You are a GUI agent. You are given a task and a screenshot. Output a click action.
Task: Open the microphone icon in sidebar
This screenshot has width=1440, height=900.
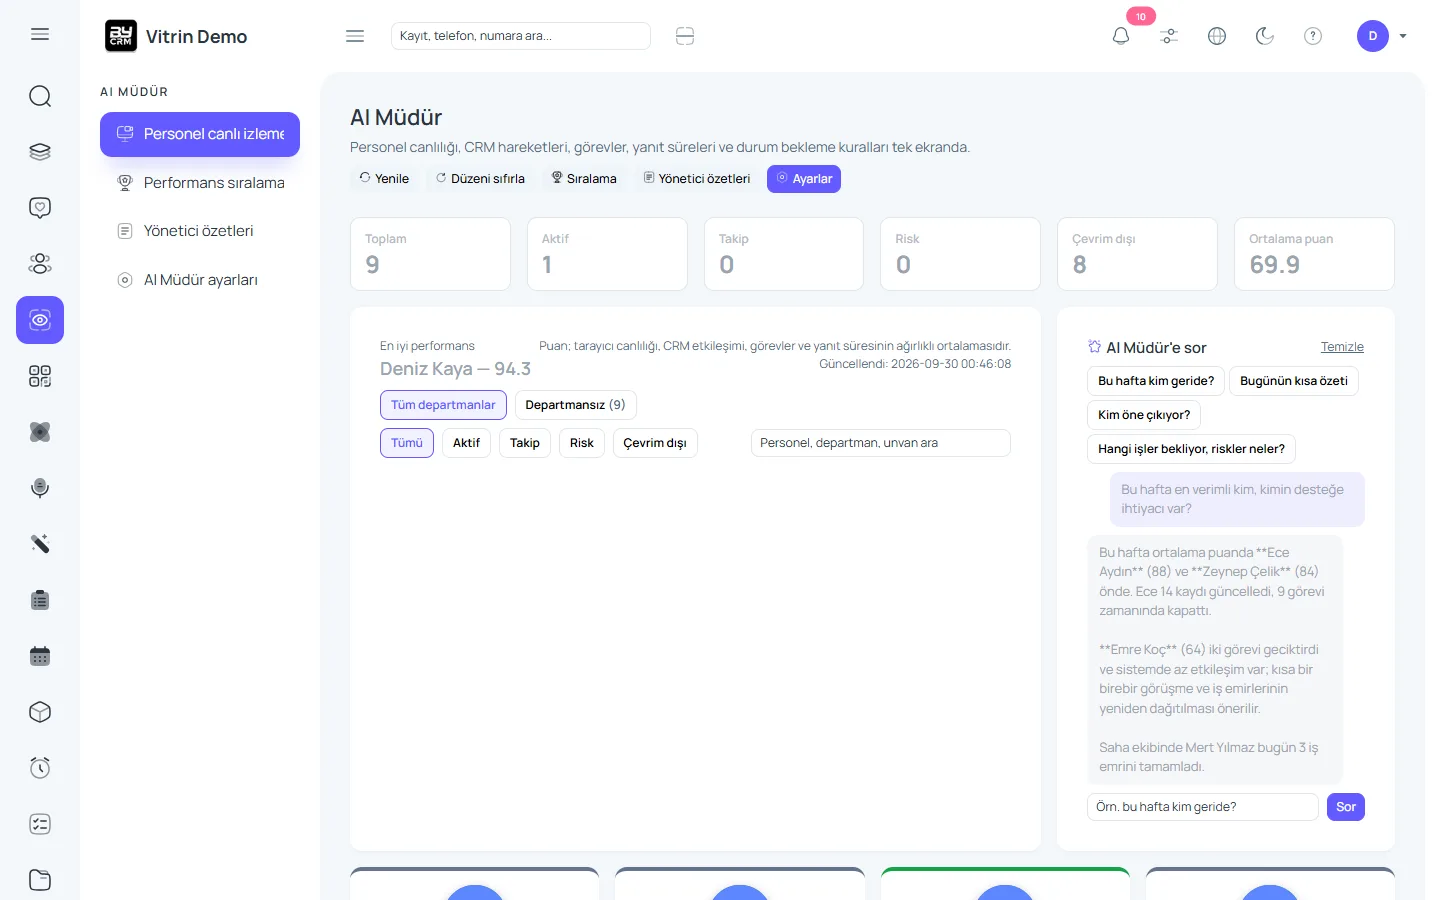tap(40, 488)
